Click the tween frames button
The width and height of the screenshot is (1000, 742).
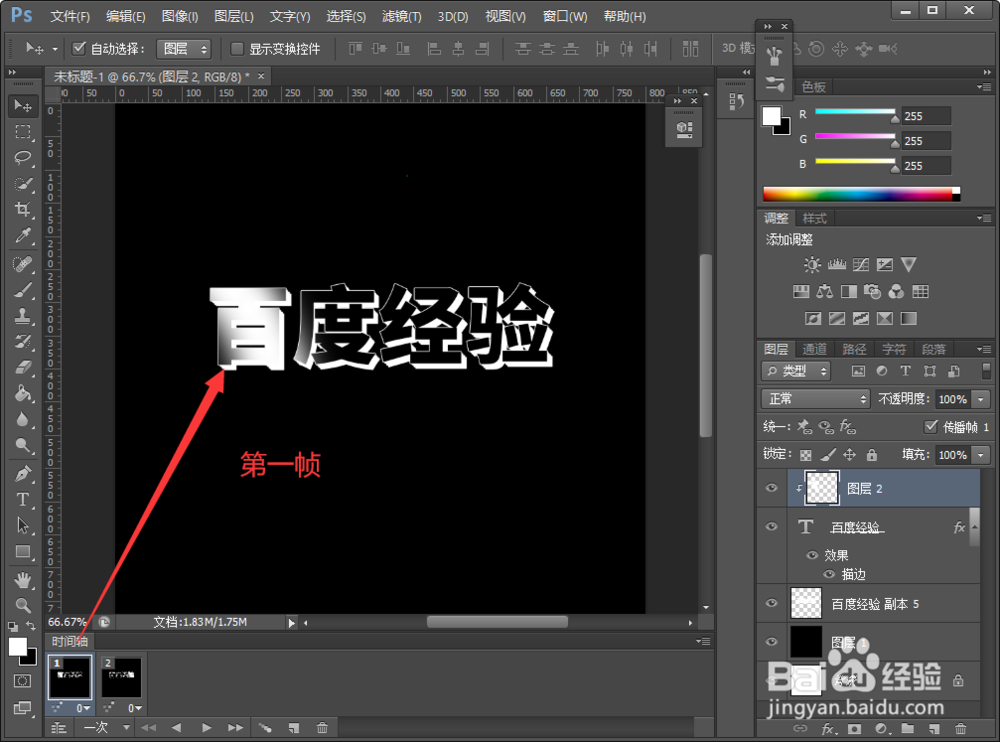tap(265, 727)
